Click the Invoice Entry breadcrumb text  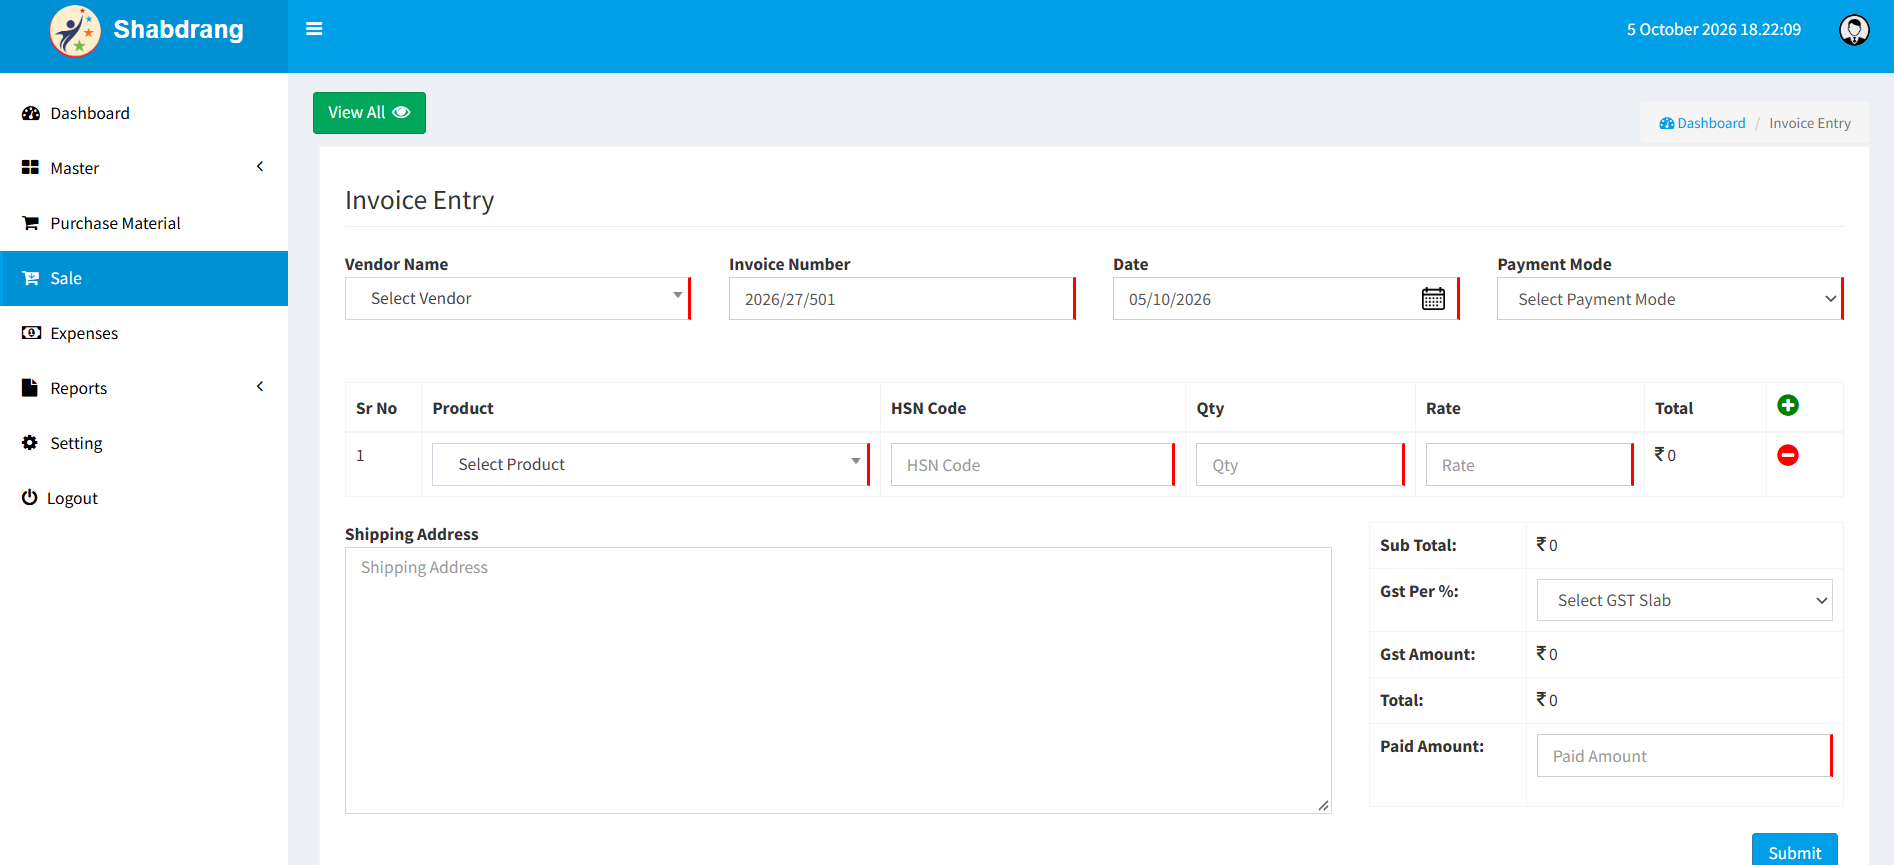pos(1810,123)
